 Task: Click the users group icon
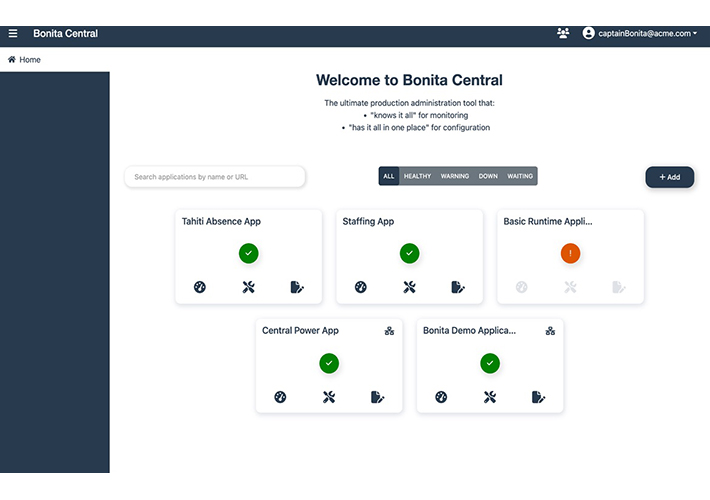563,33
